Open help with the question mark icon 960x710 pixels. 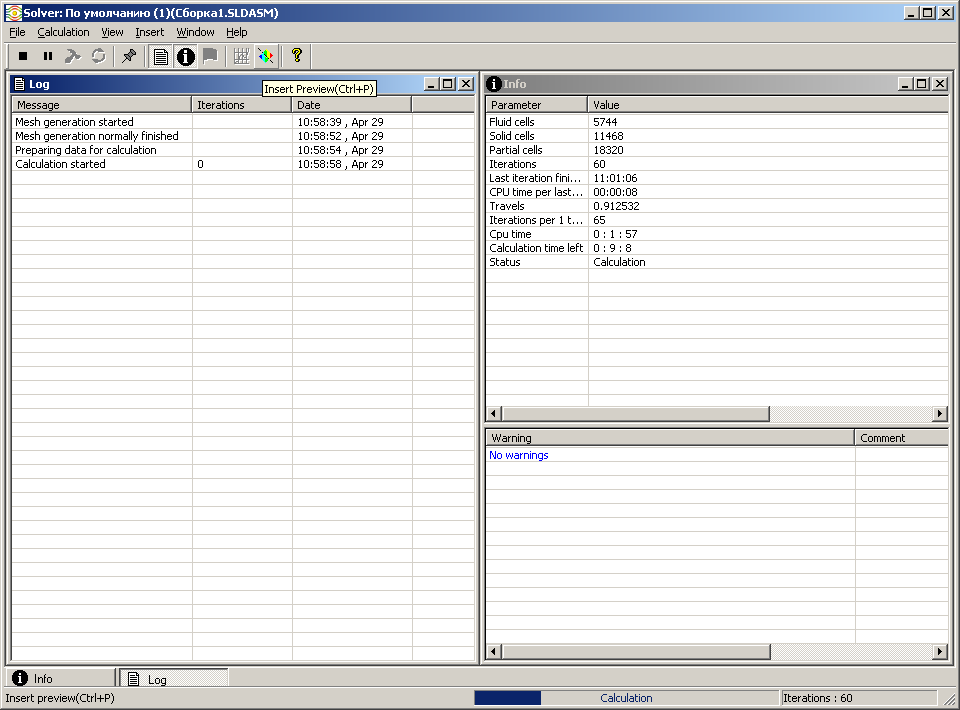297,56
